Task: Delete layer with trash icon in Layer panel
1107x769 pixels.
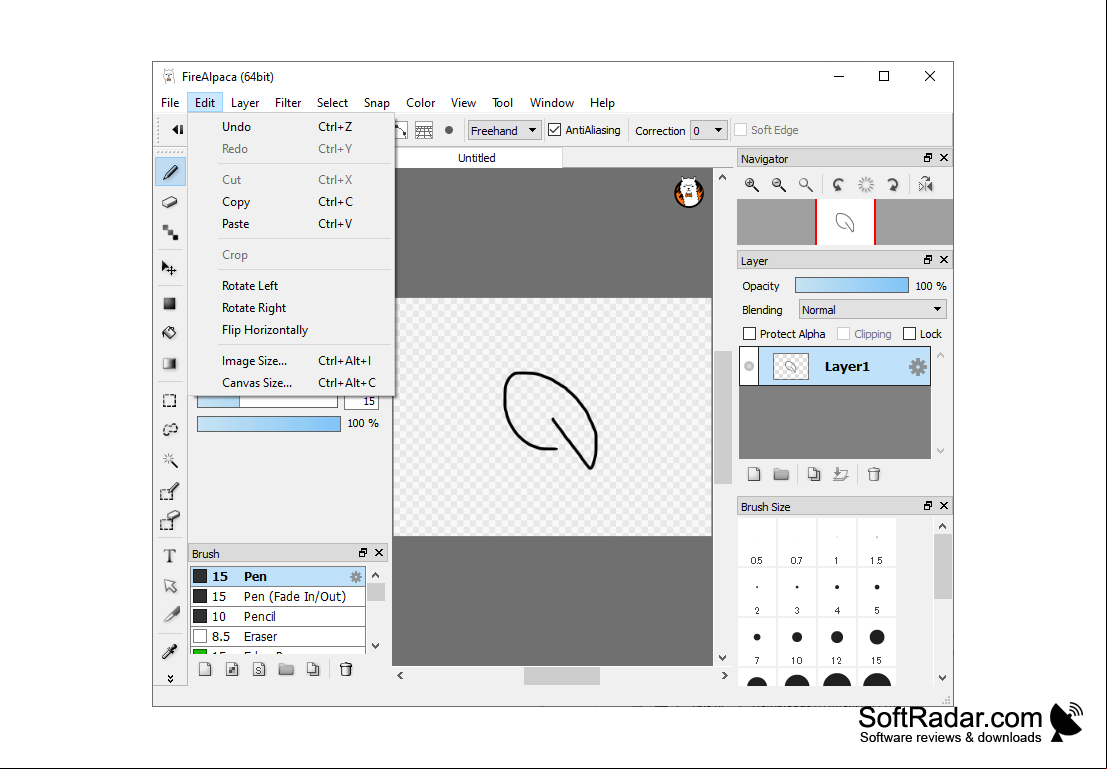Action: (x=874, y=475)
